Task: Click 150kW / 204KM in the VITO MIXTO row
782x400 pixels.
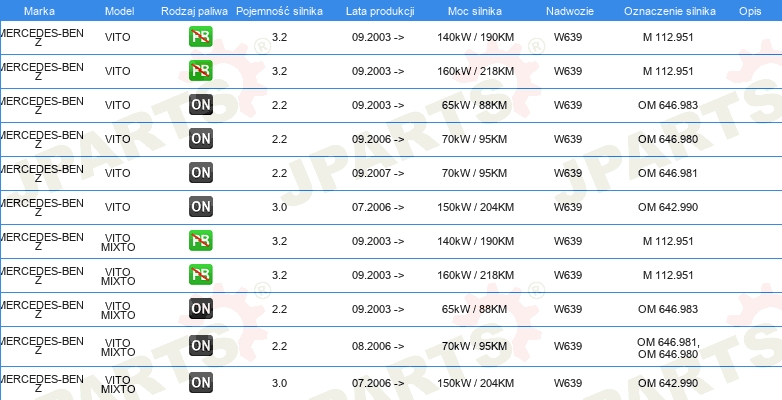Action: click(x=475, y=384)
